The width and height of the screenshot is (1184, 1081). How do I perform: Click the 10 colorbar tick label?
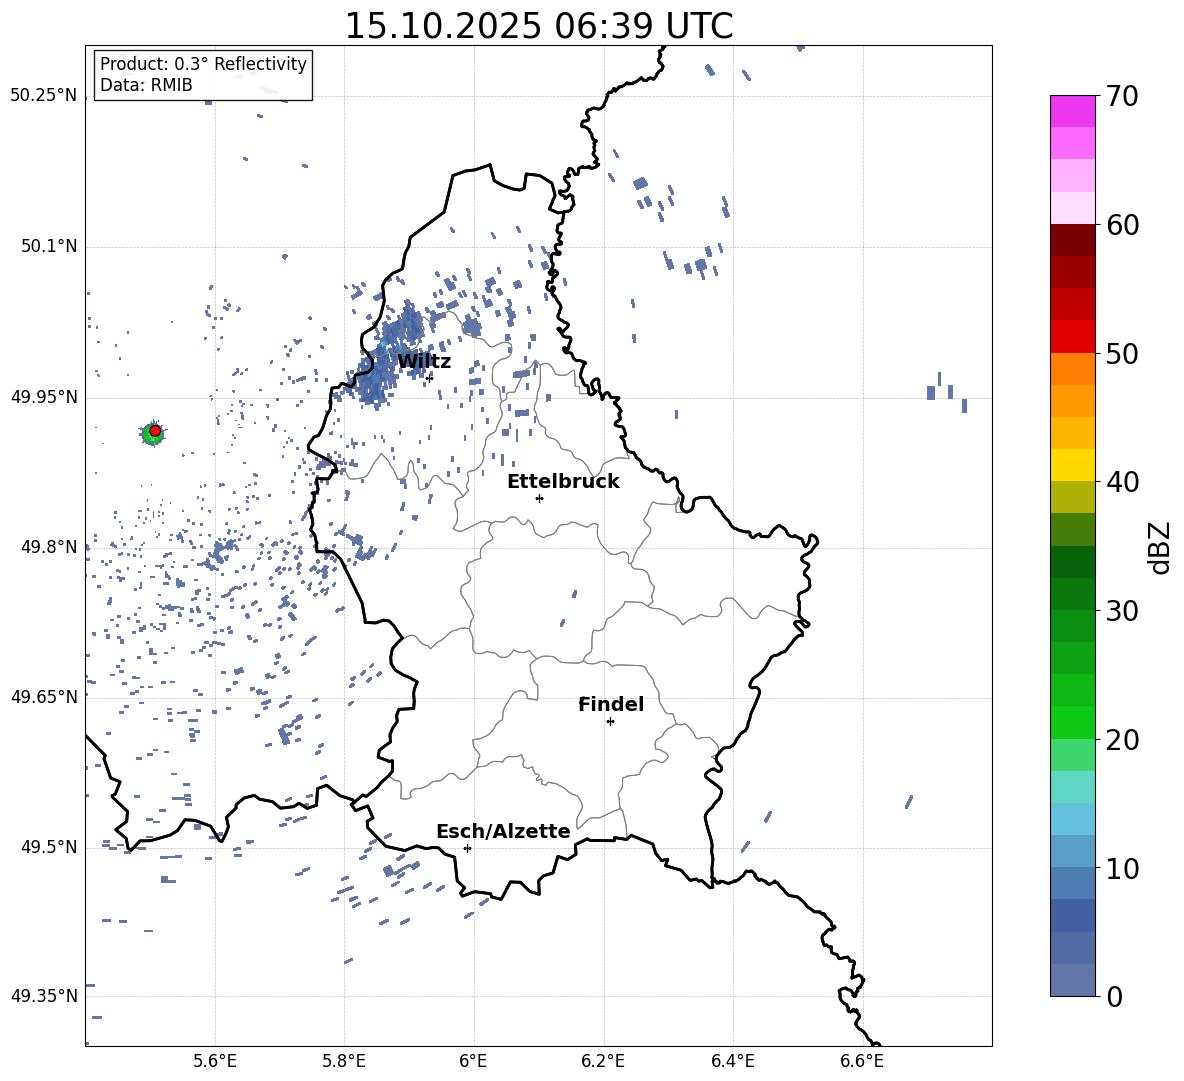click(x=1123, y=868)
